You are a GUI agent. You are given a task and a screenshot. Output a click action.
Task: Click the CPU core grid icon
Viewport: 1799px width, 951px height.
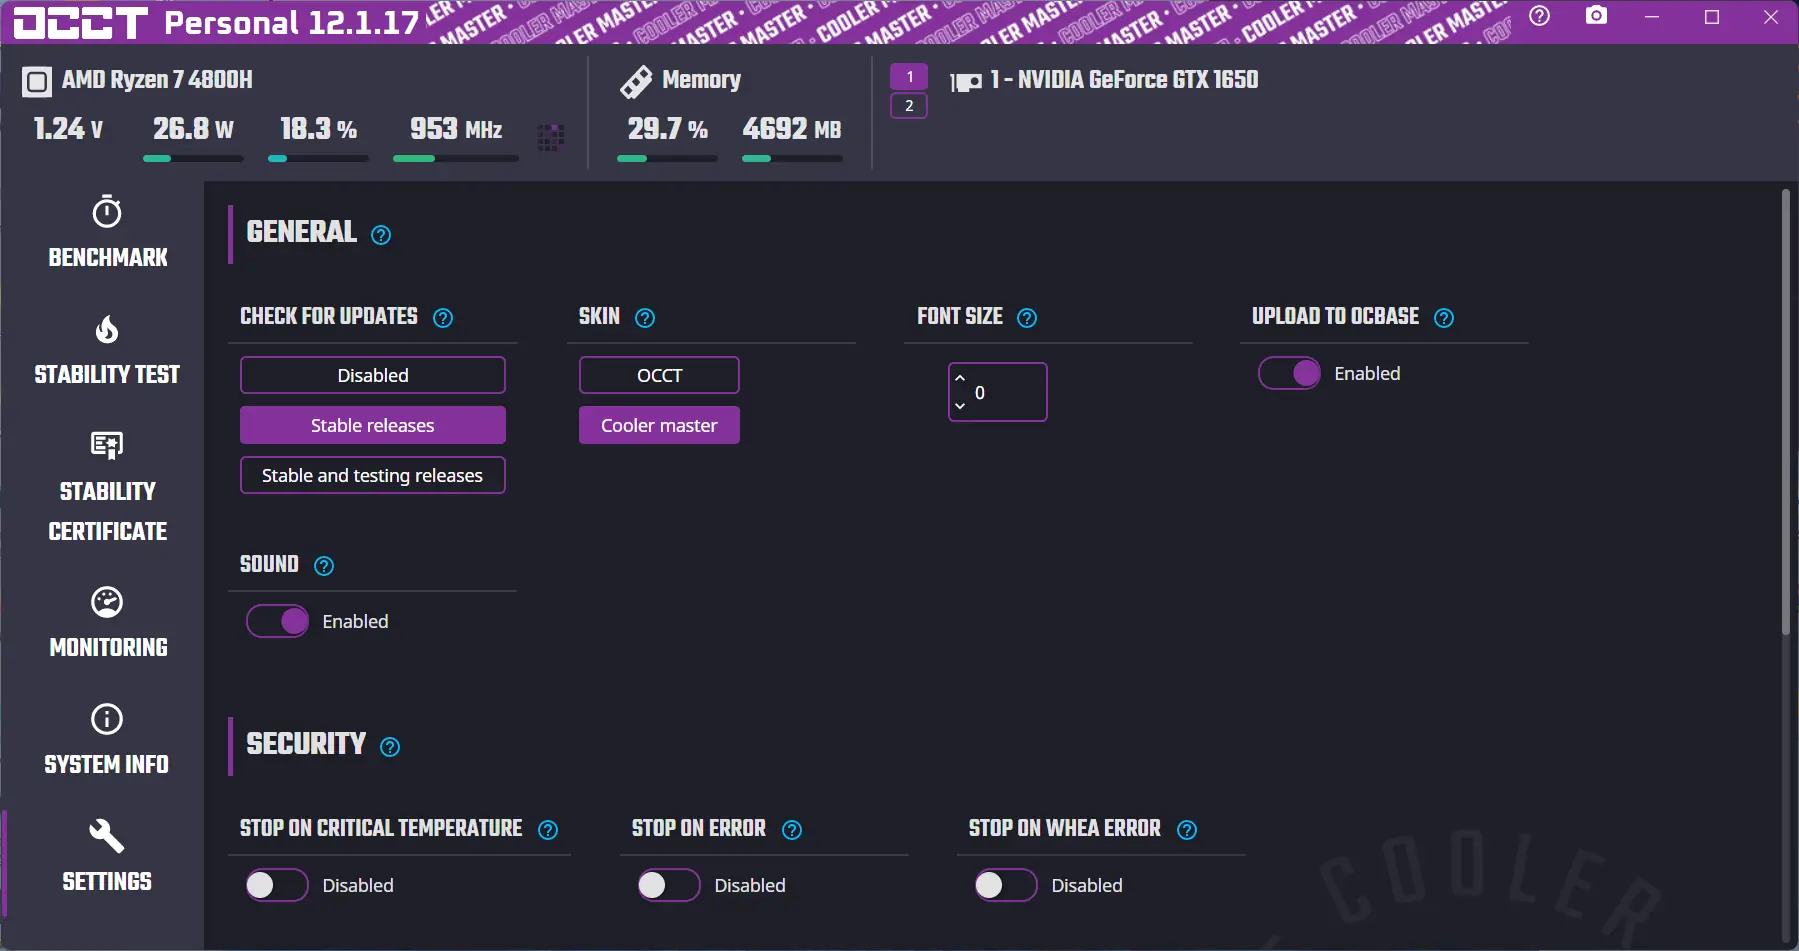point(551,137)
